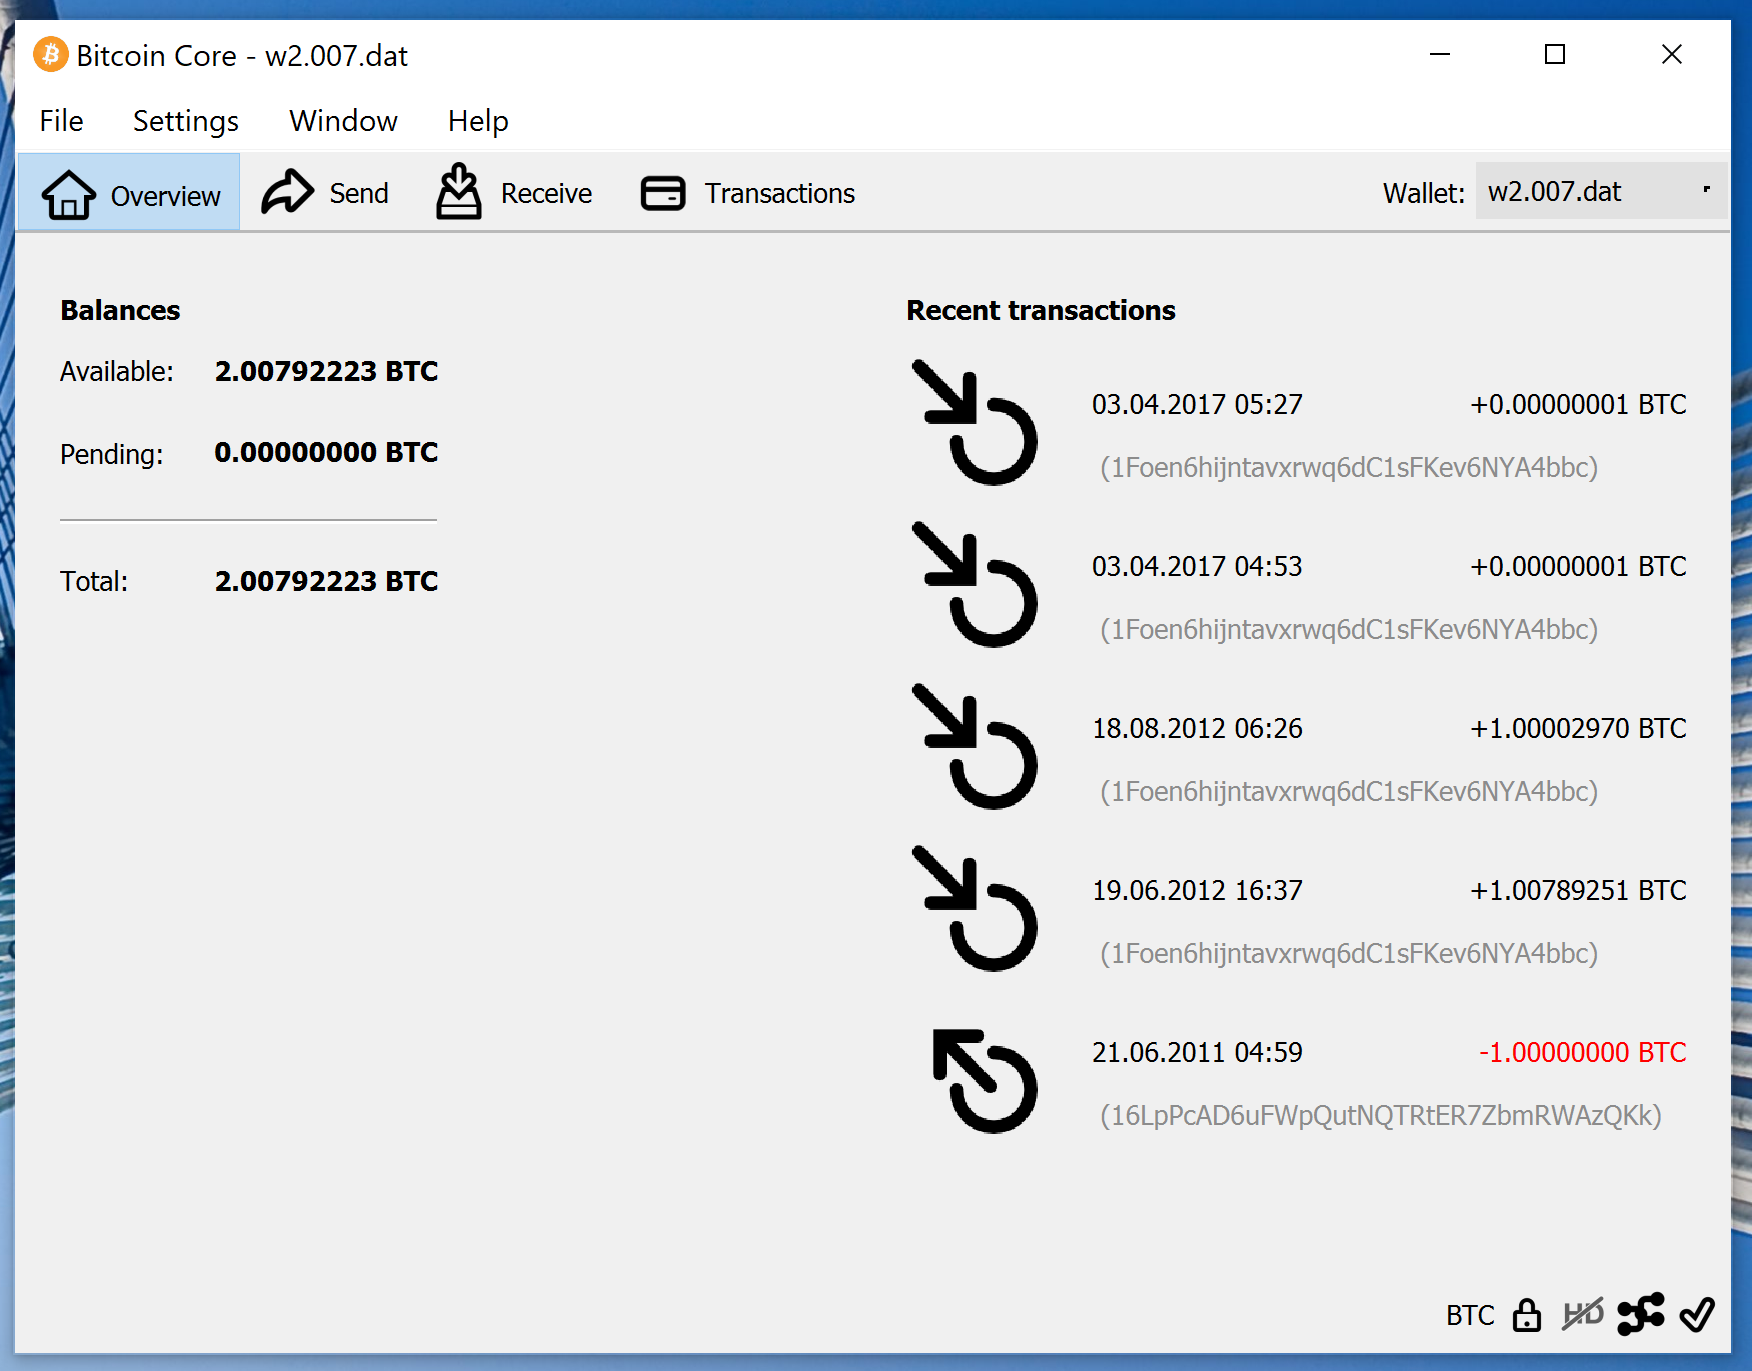Image resolution: width=1752 pixels, height=1371 pixels.
Task: Go to the Transactions tab
Action: pos(748,193)
